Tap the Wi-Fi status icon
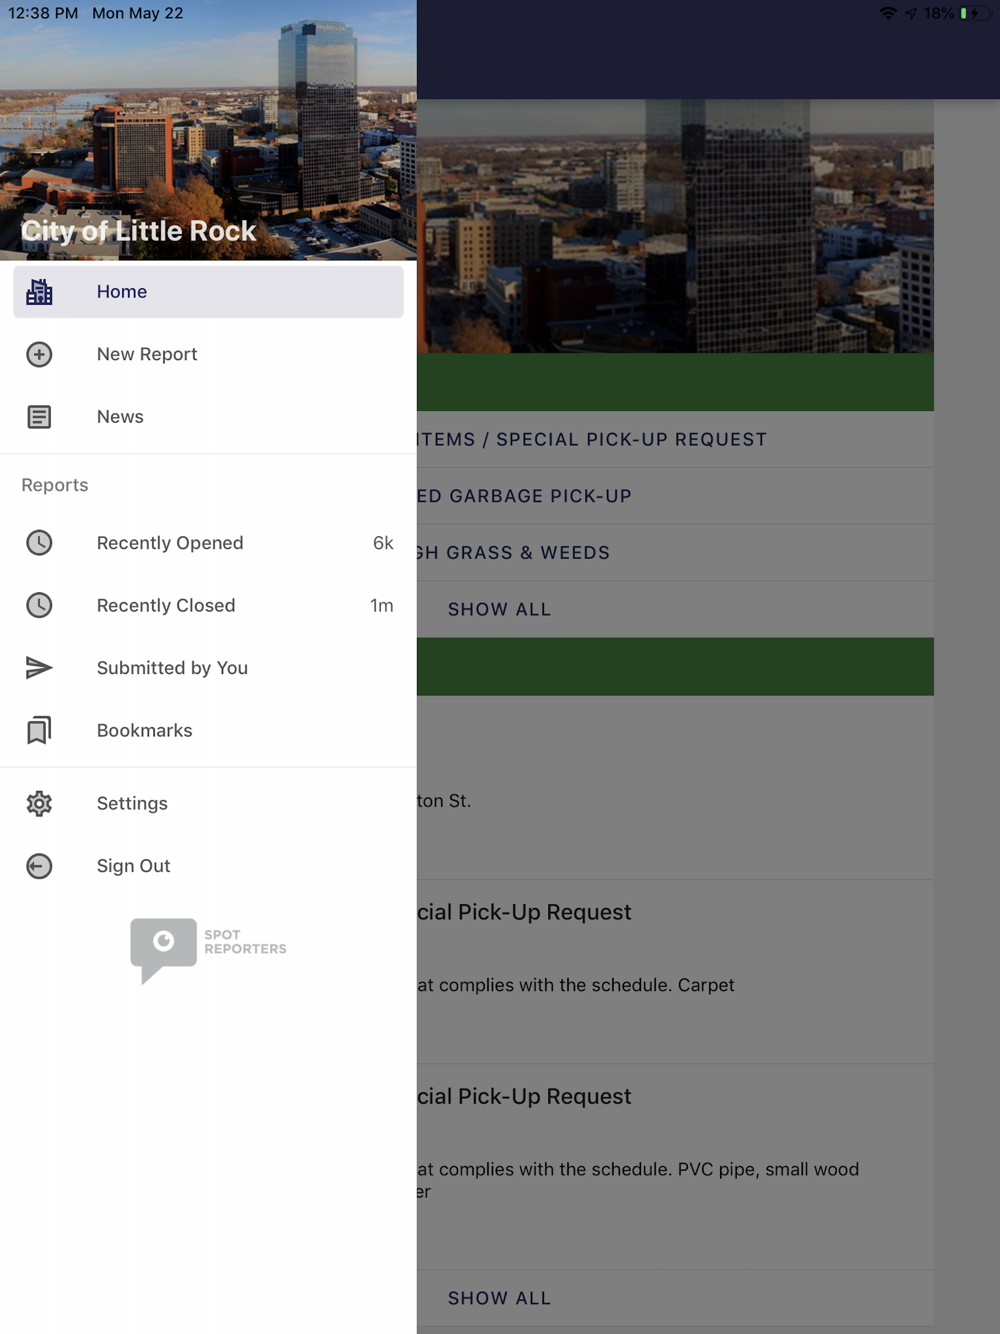Screen dimensions: 1000x1334 [x=888, y=14]
